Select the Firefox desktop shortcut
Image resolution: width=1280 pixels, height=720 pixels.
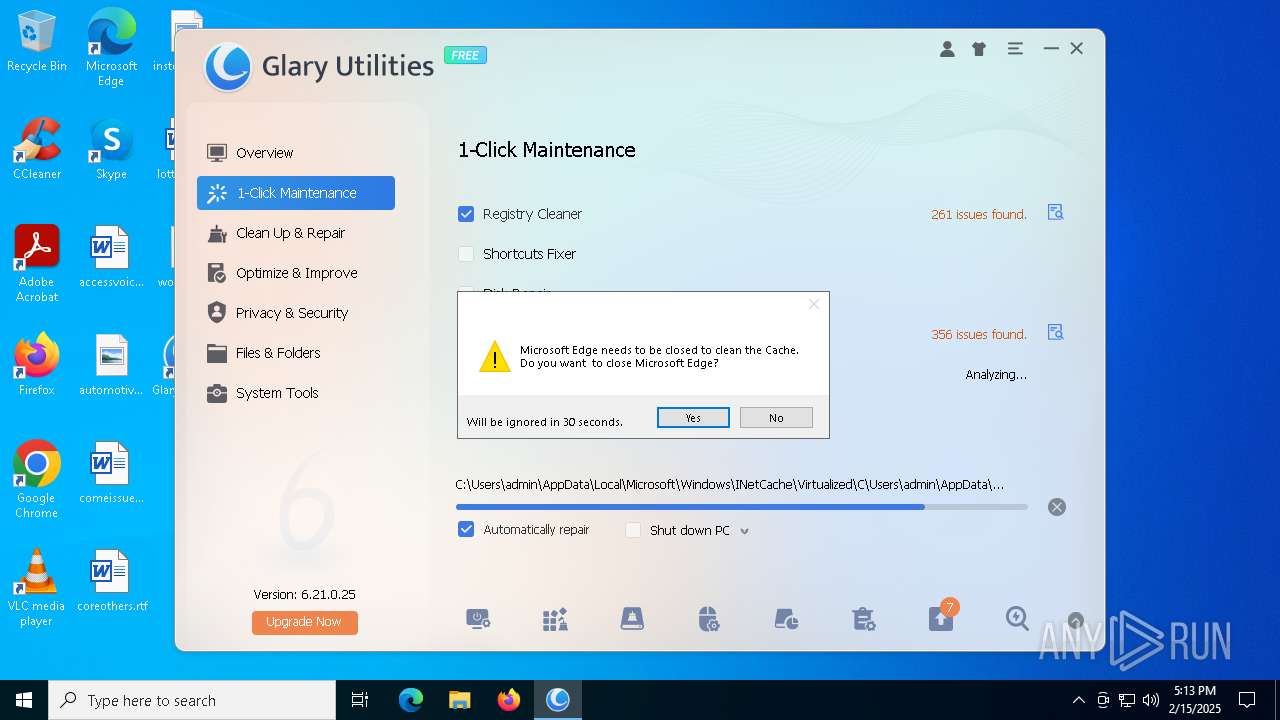37,365
